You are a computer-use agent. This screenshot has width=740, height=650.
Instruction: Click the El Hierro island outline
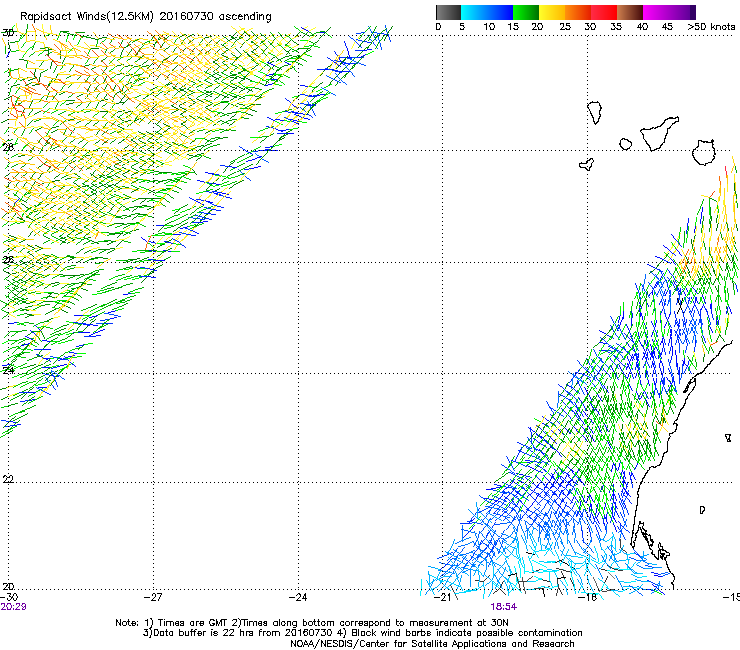coord(587,164)
